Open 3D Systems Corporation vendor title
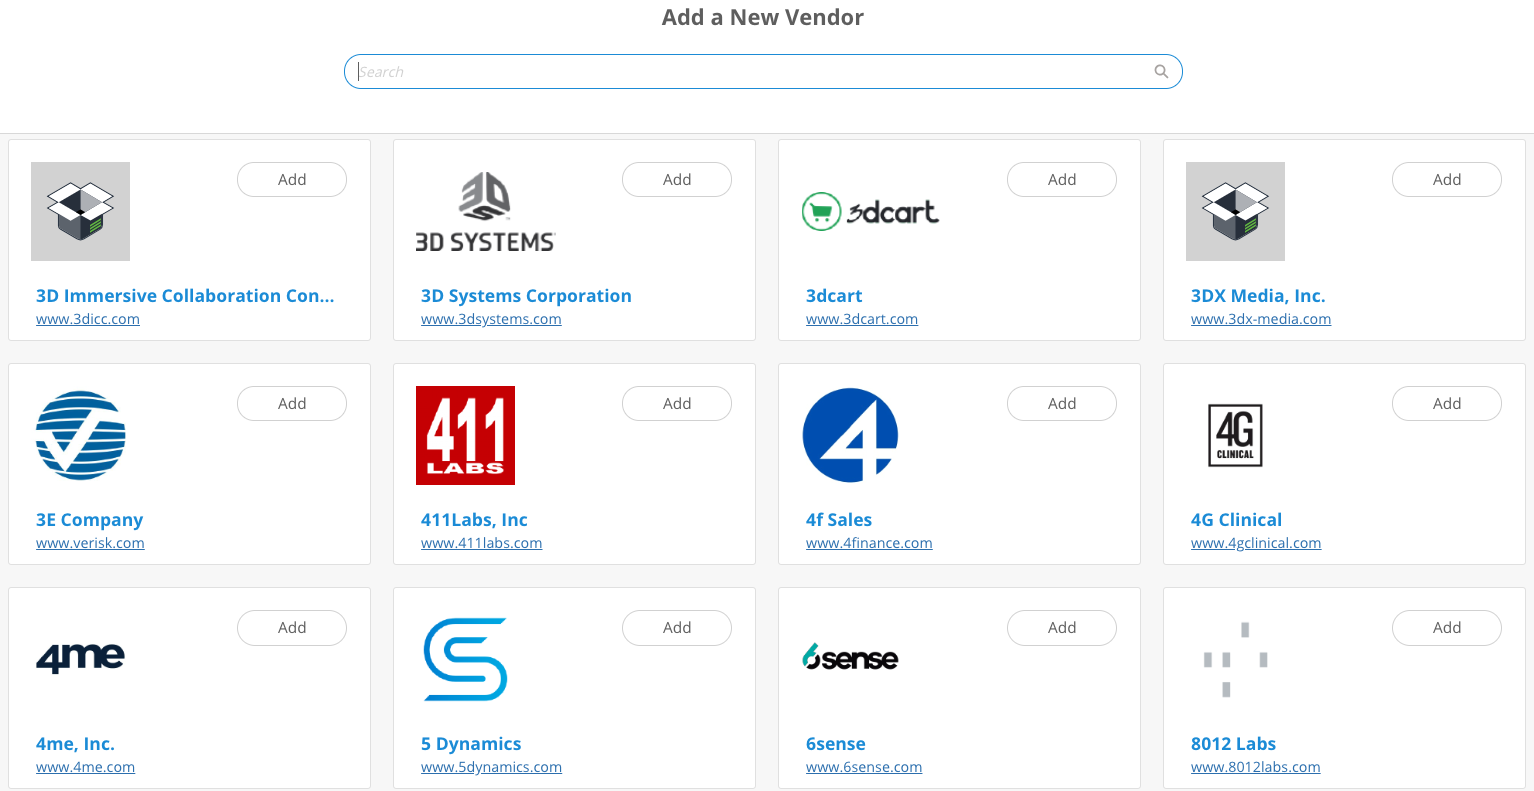This screenshot has width=1534, height=791. pos(526,296)
